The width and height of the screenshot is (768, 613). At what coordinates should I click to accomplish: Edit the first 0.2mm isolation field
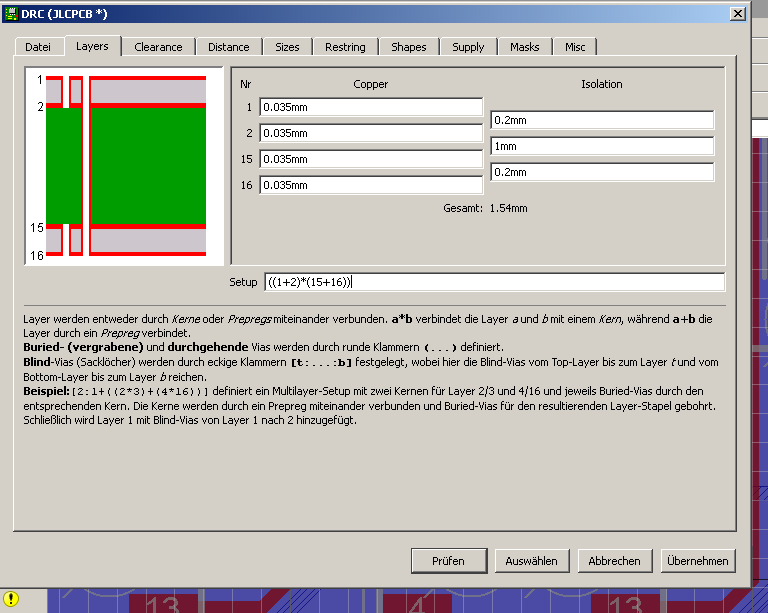point(602,120)
